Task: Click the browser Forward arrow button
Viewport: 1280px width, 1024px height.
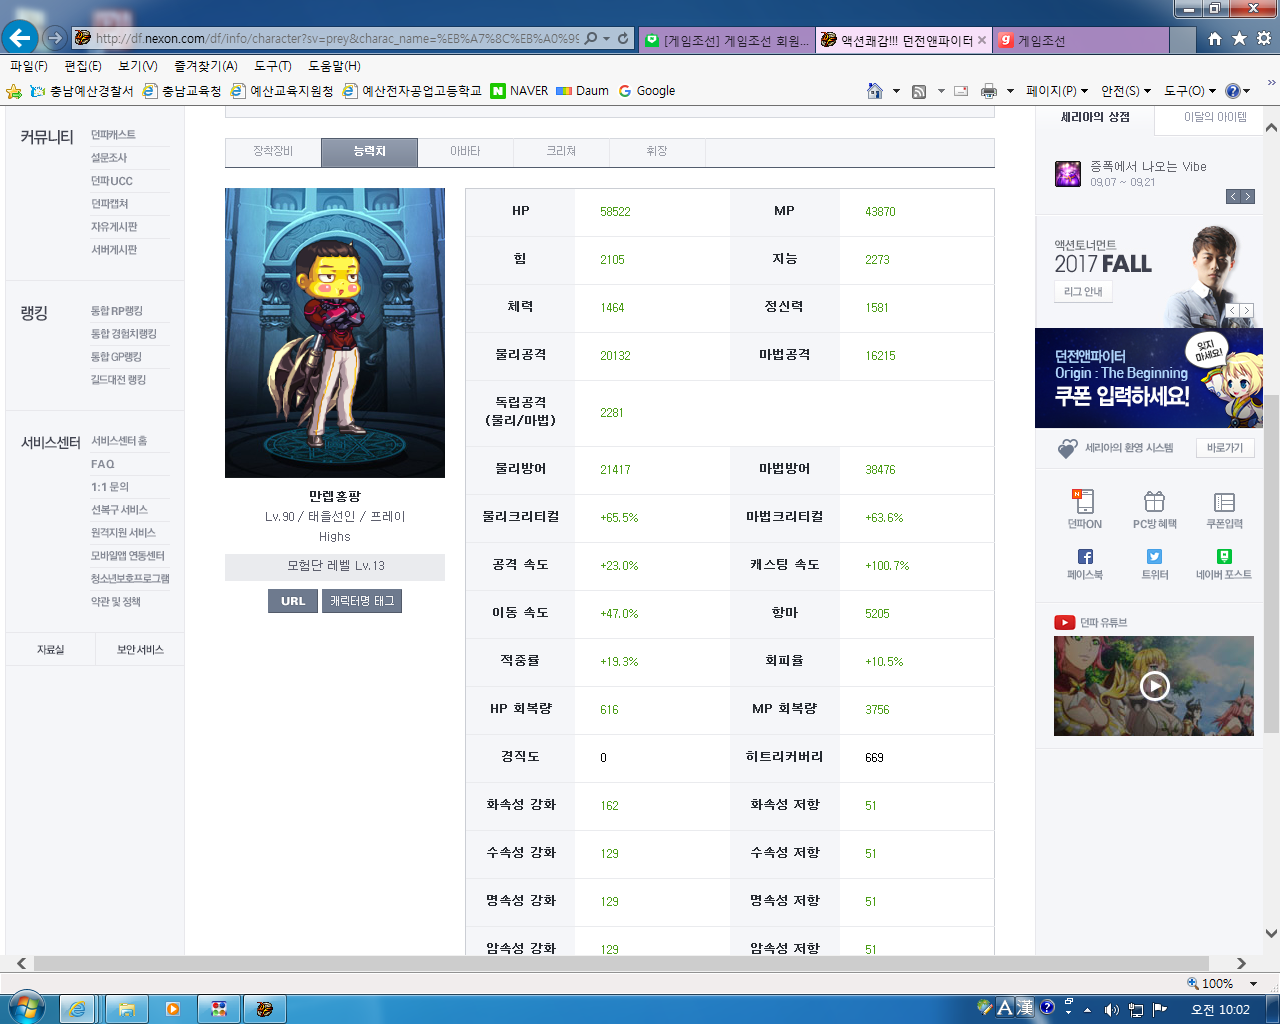Action: coord(55,38)
